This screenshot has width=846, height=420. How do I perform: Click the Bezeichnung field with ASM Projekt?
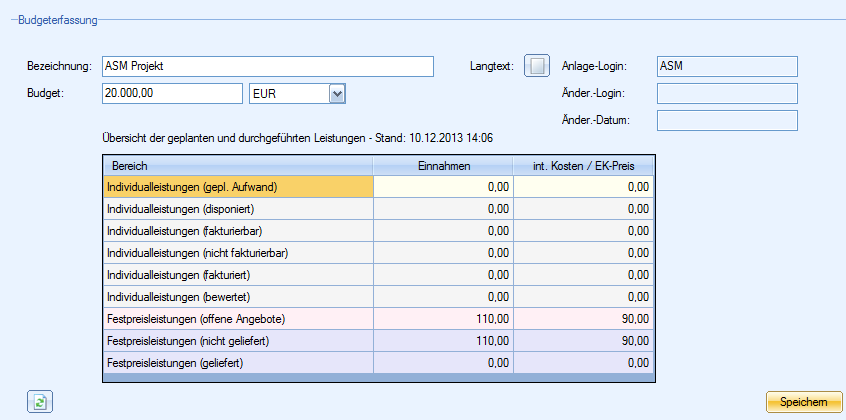[268, 66]
